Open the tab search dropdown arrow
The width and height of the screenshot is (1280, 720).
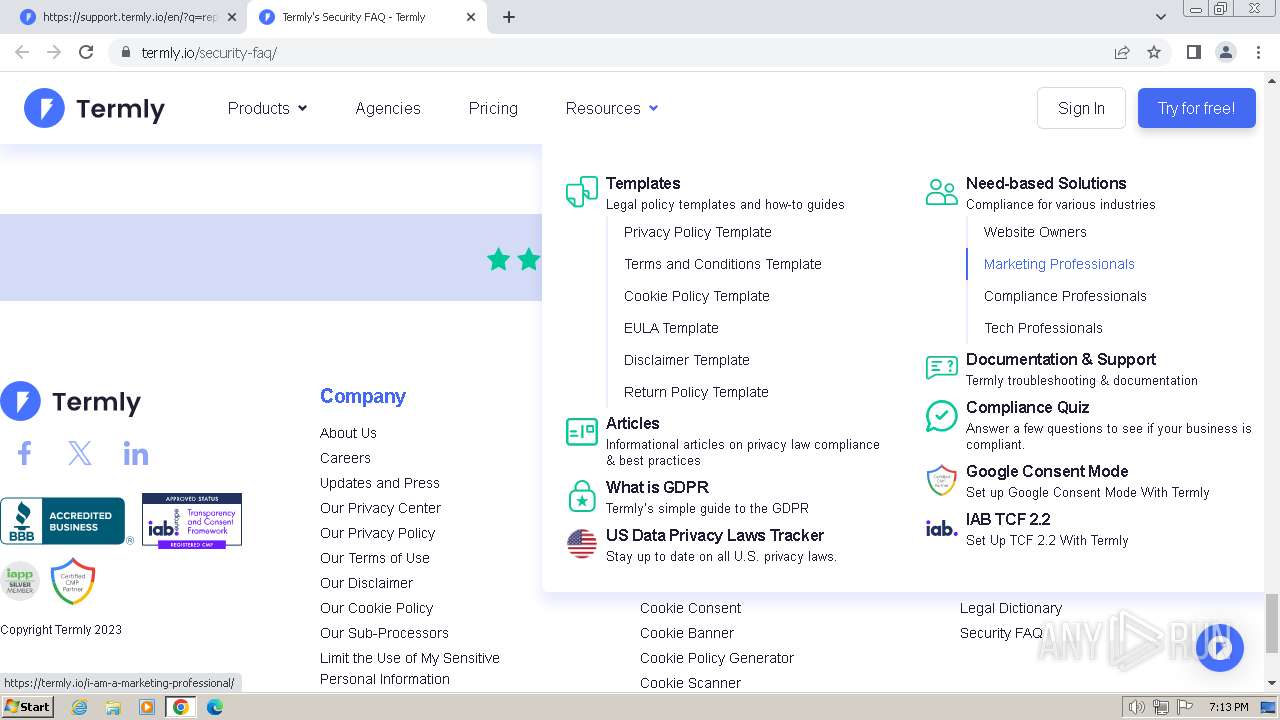[x=1161, y=17]
